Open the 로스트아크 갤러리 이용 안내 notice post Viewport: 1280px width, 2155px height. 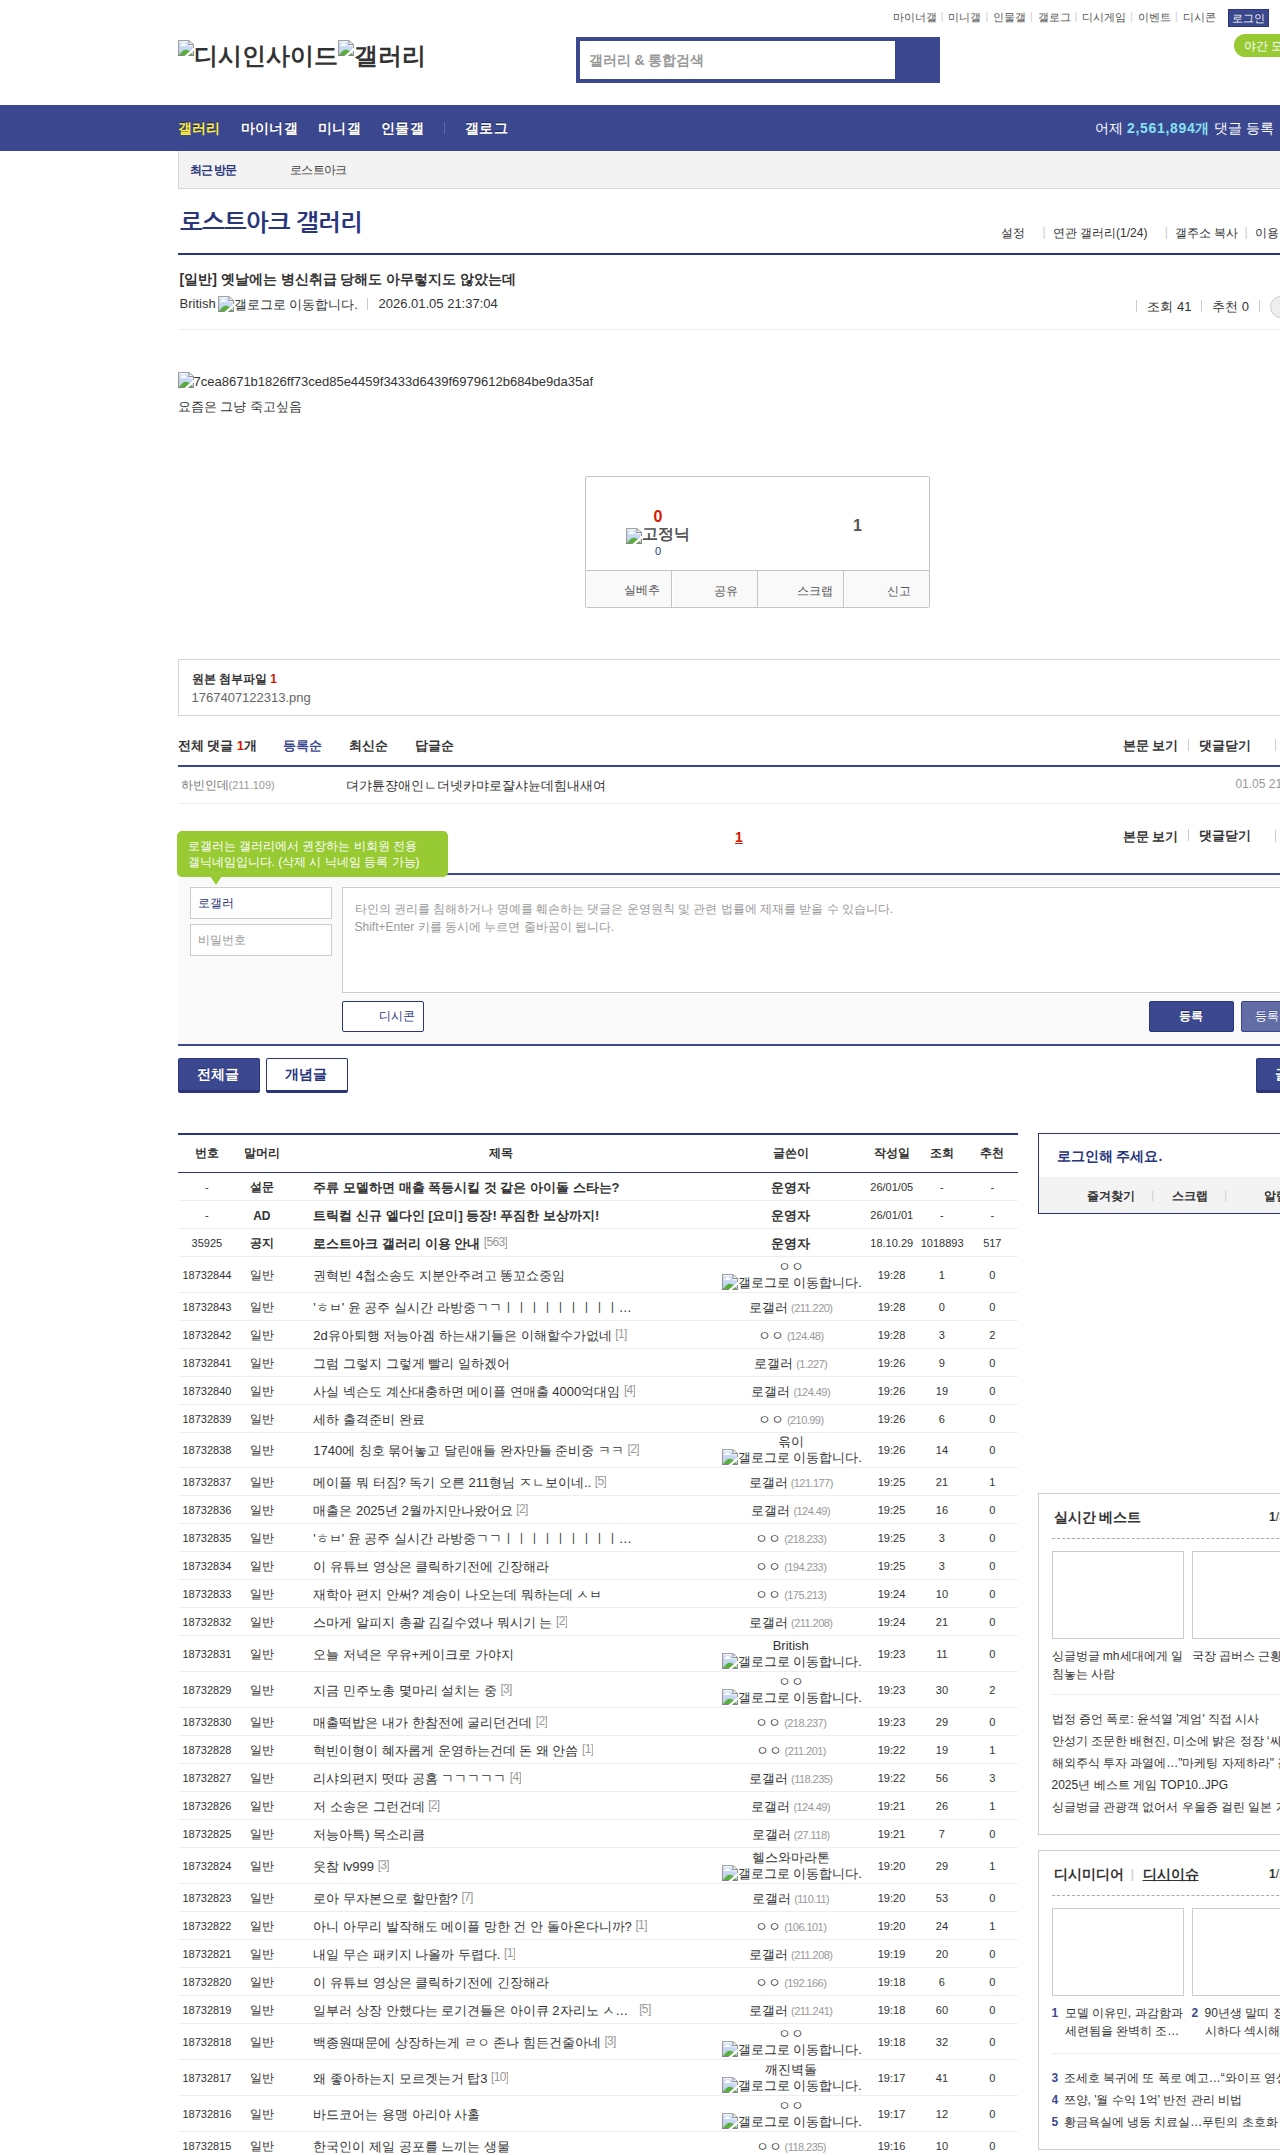396,1243
